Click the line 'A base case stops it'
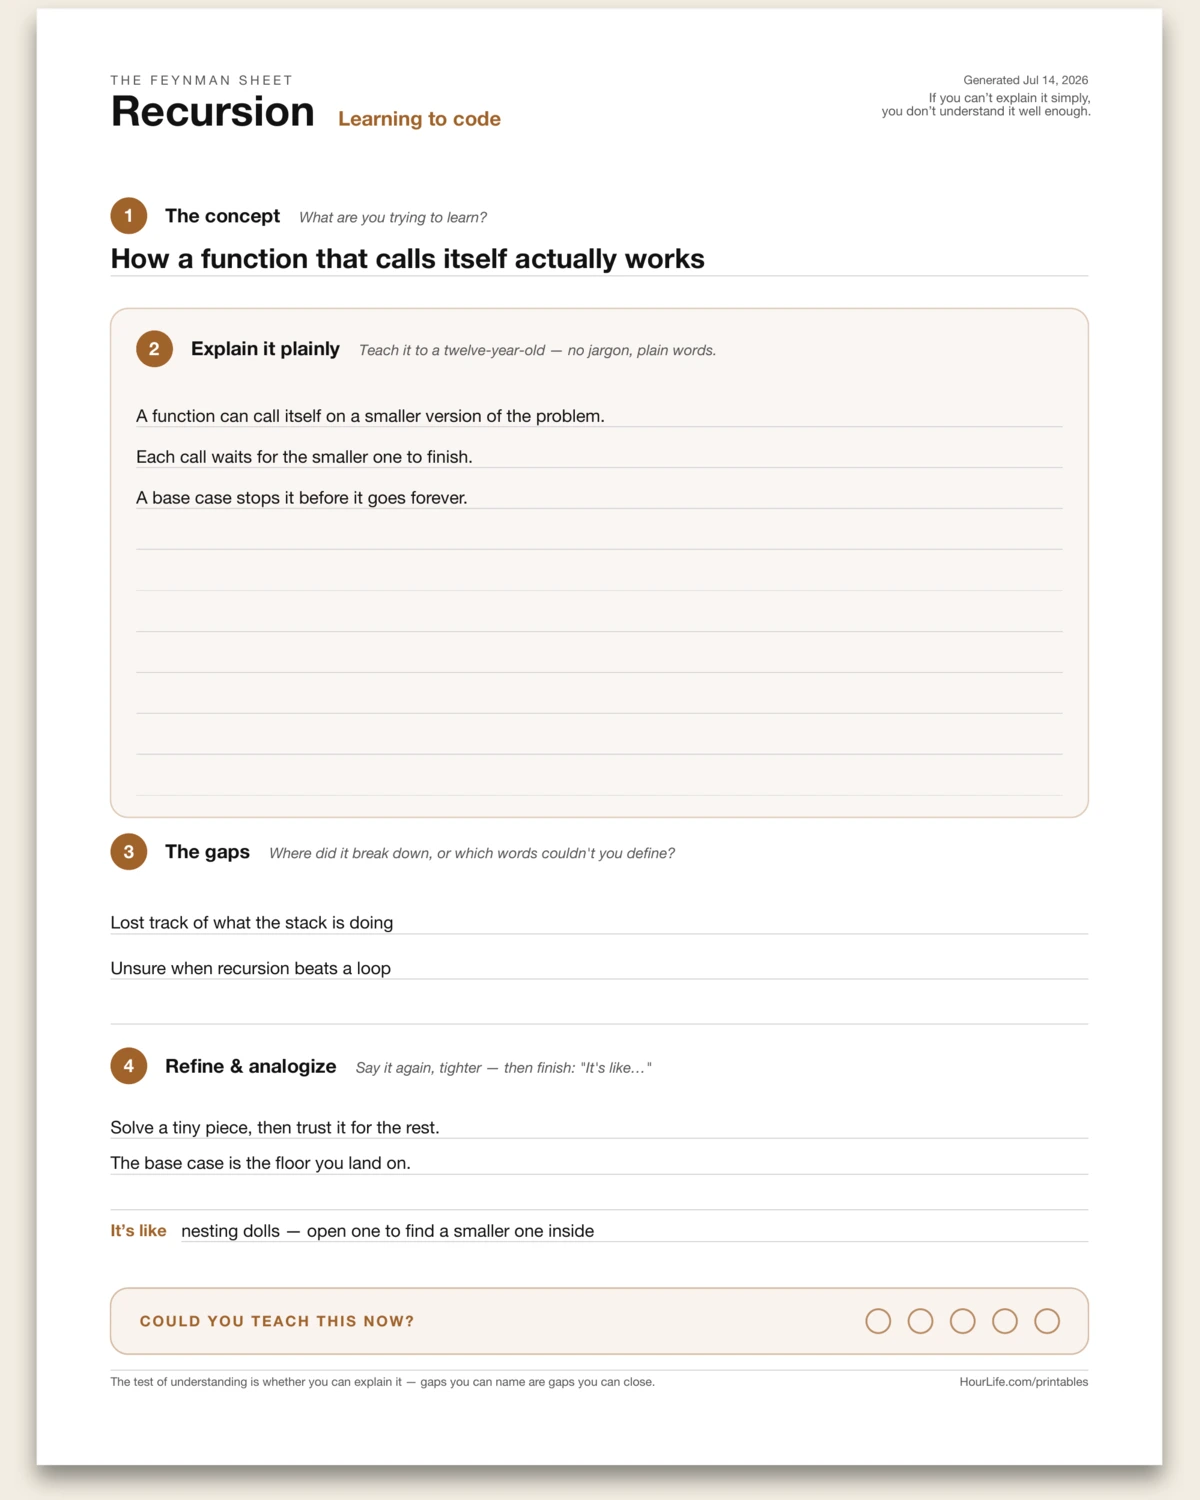 pyautogui.click(x=599, y=497)
